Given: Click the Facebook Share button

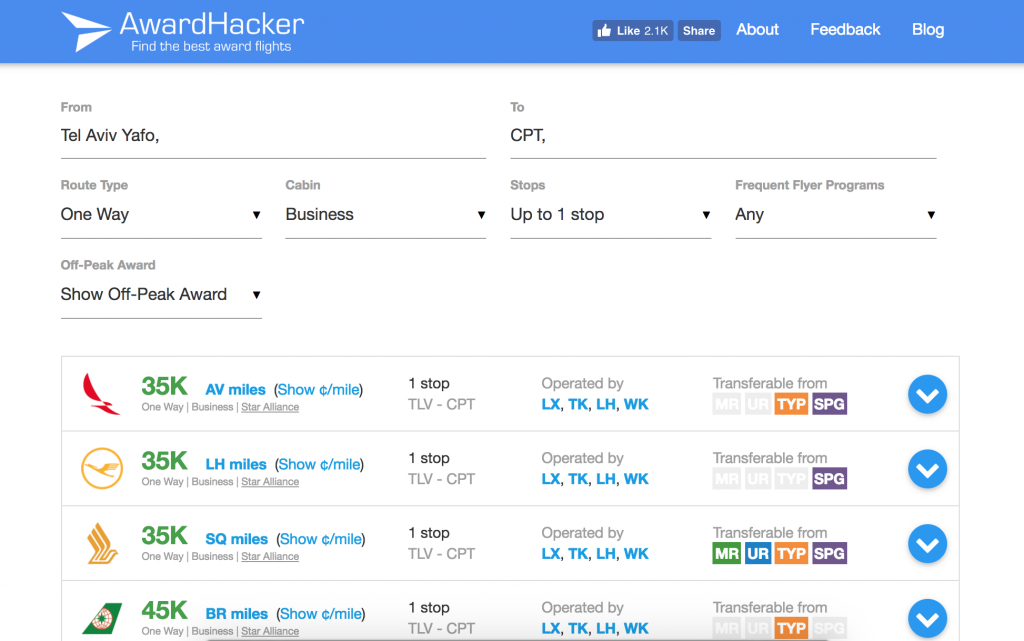Looking at the screenshot, I should point(699,31).
